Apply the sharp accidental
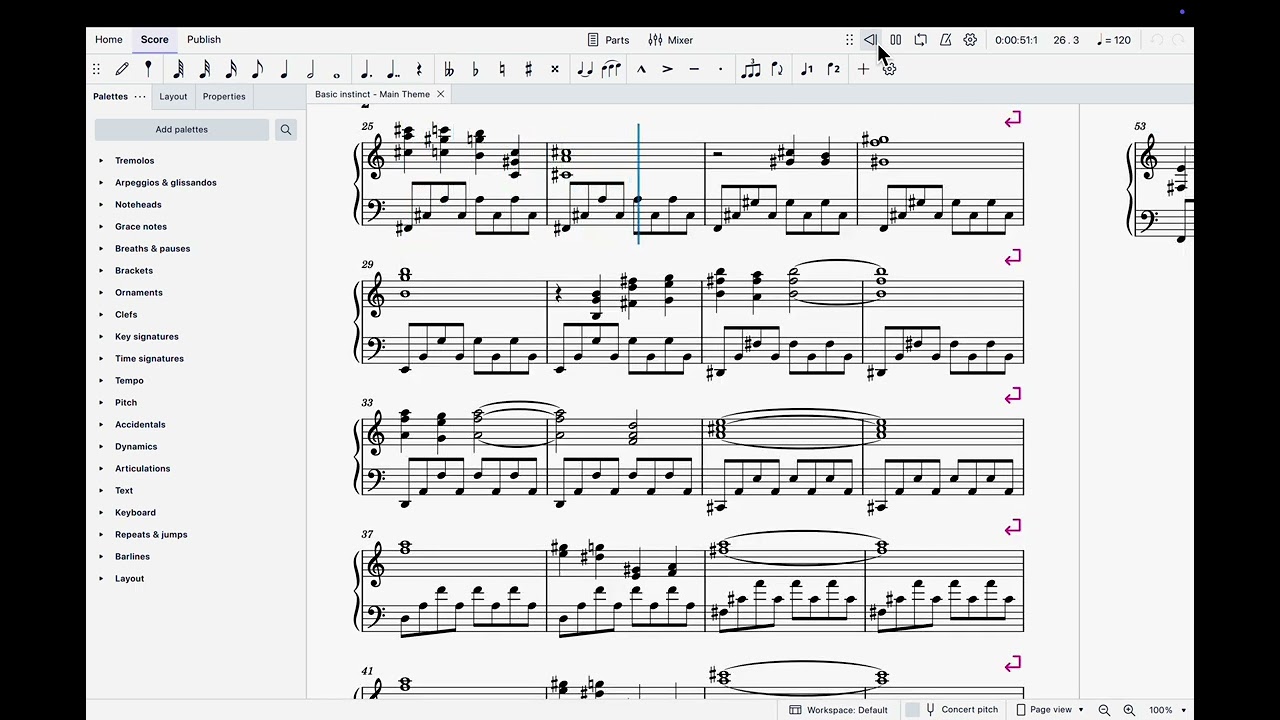This screenshot has height=720, width=1280. 528,69
